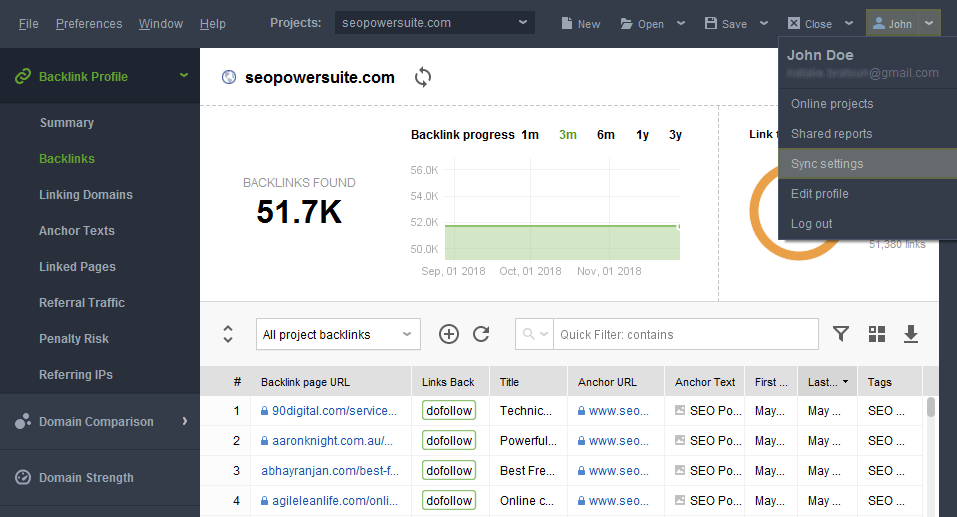This screenshot has width=957, height=517.
Task: Open the Projects dropdown showing seopowersuite.com
Action: [x=435, y=23]
